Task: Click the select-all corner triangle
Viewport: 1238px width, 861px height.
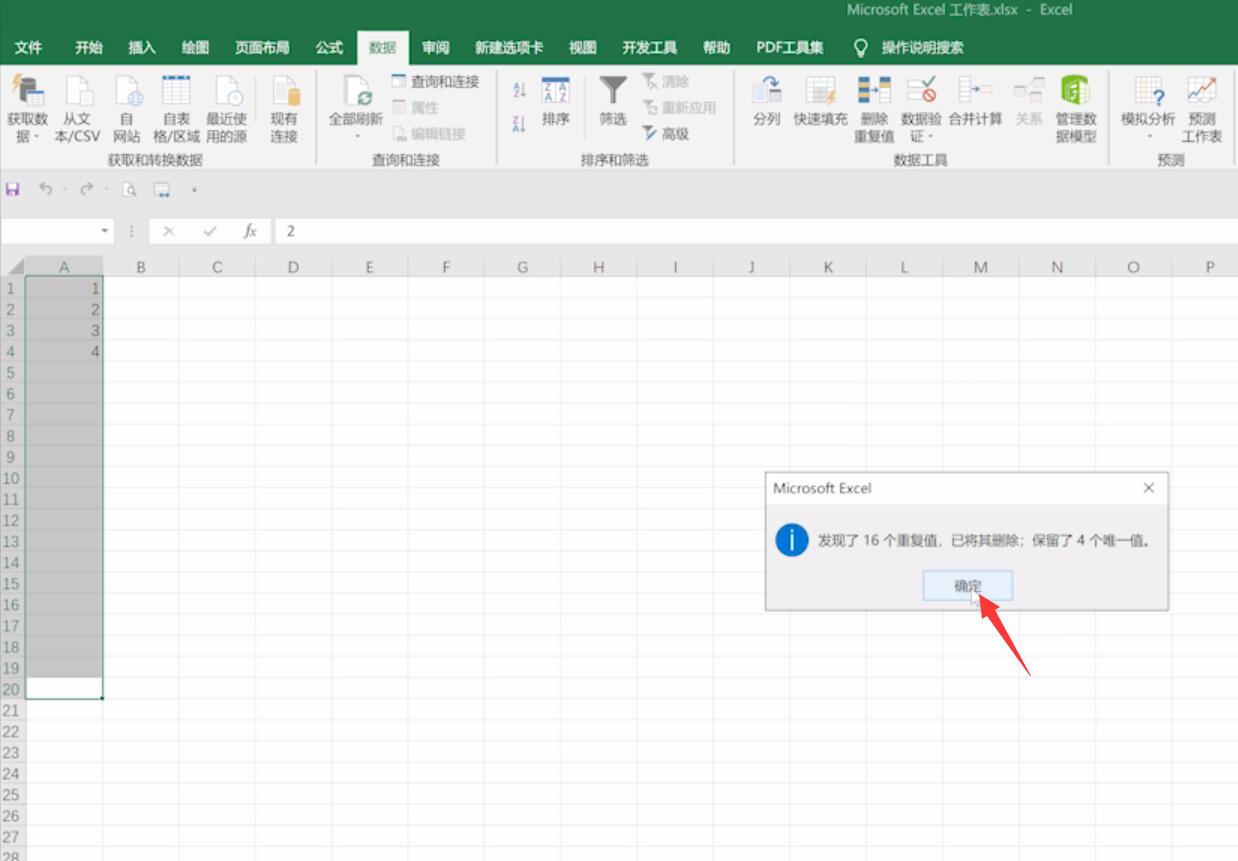Action: pos(13,267)
